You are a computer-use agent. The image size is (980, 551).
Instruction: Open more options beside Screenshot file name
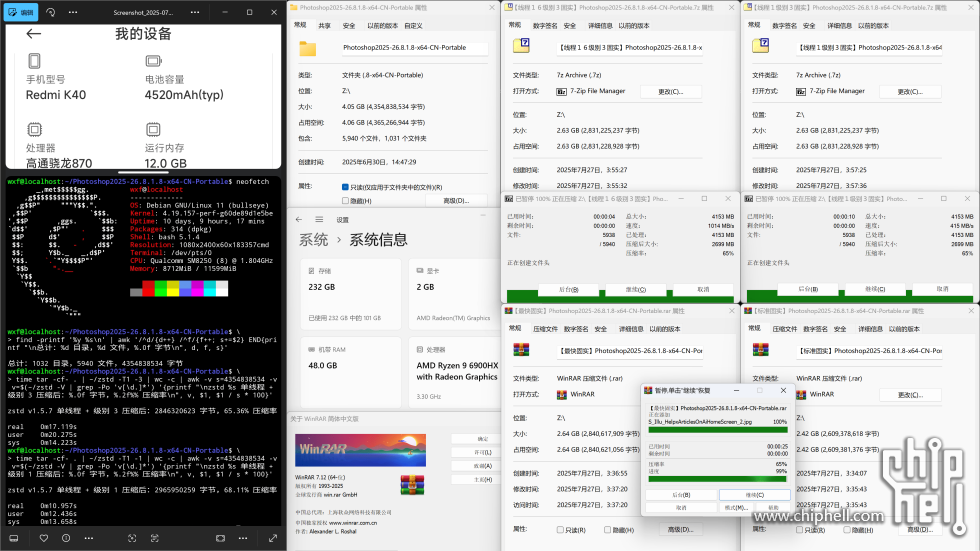(195, 12)
